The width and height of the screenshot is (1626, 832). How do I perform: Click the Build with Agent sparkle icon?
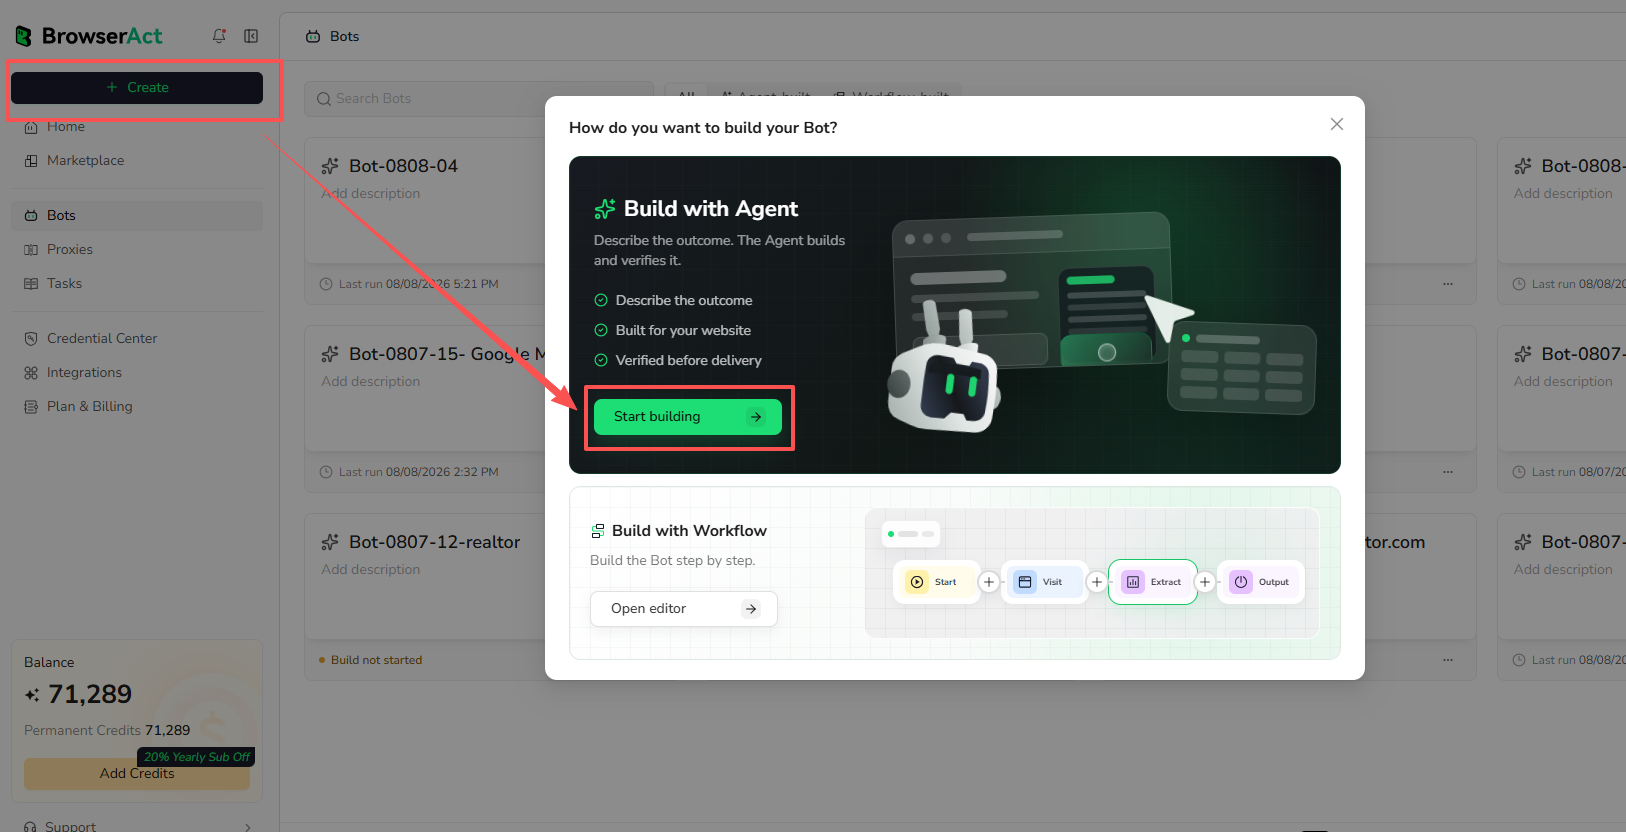tap(605, 209)
